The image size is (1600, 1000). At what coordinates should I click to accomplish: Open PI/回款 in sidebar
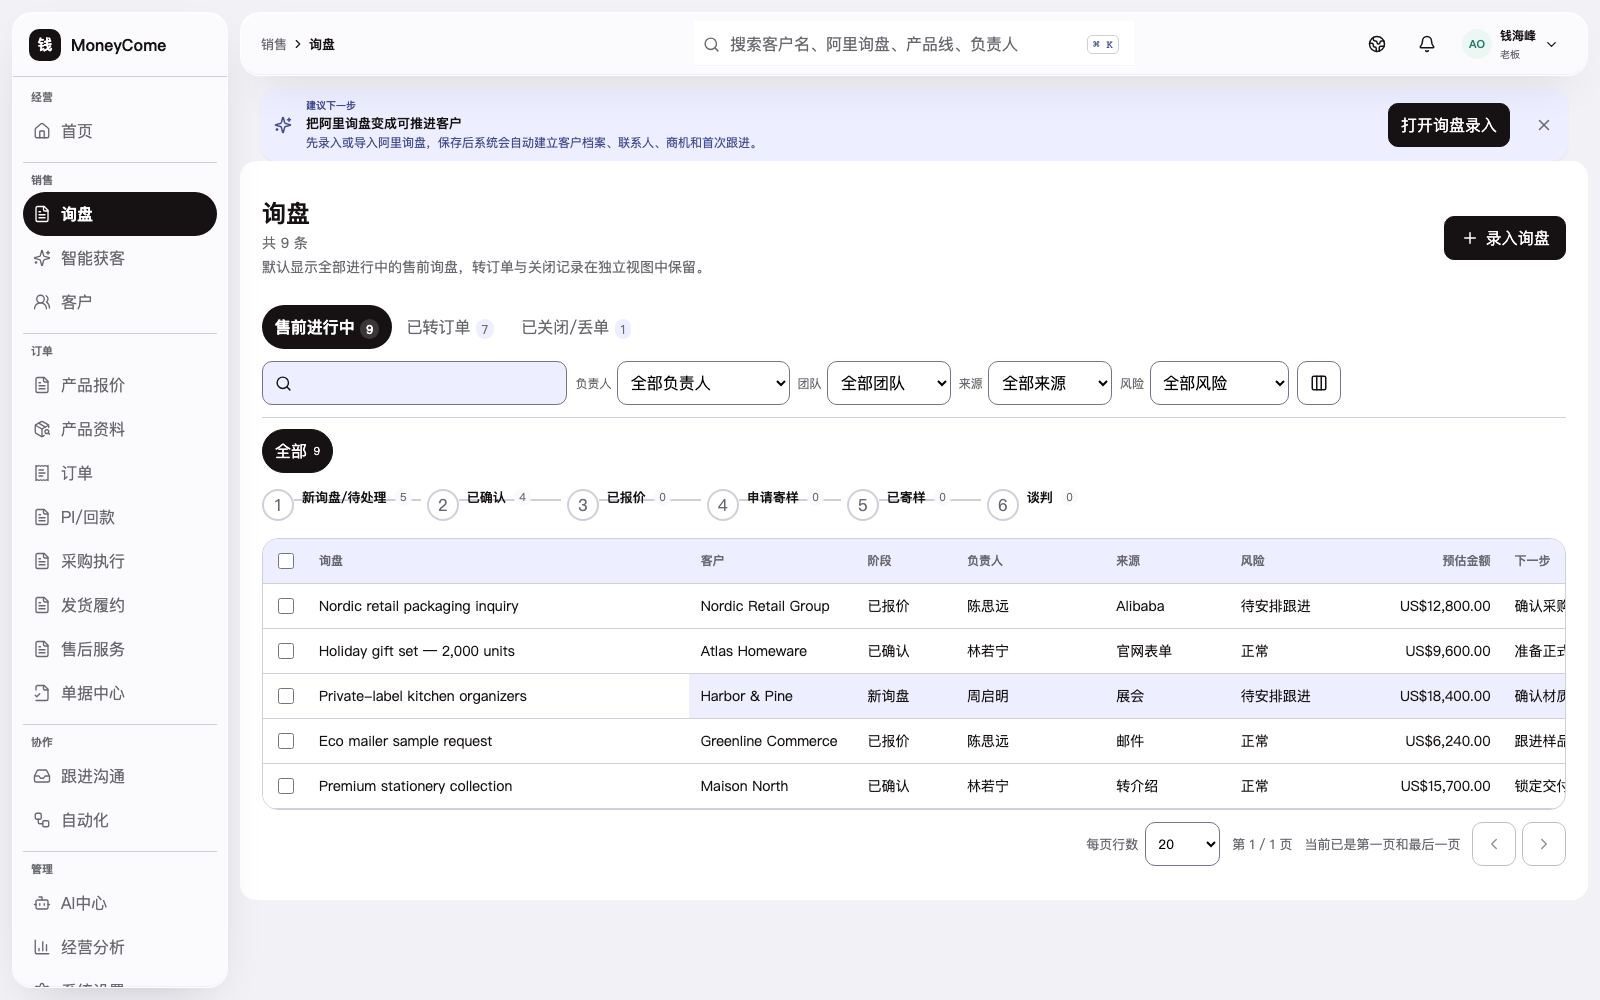[119, 517]
